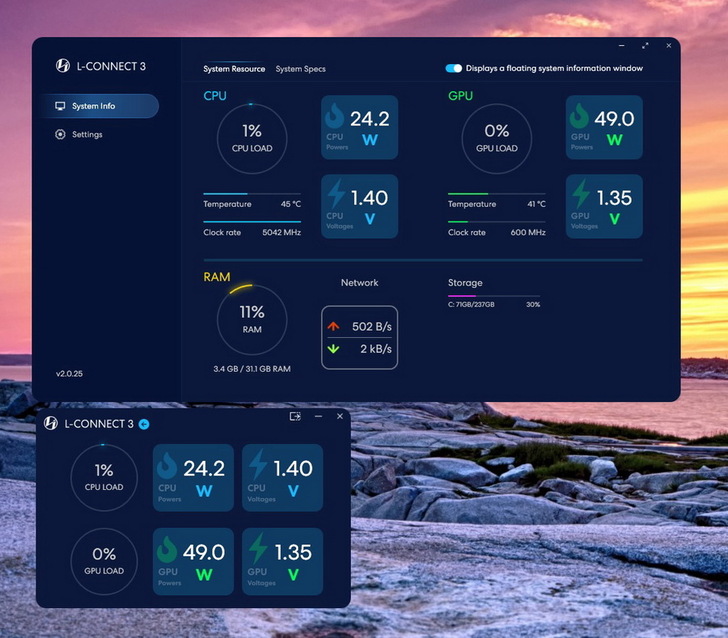The height and width of the screenshot is (638, 728).
Task: Click the Storage heading
Action: 465,282
